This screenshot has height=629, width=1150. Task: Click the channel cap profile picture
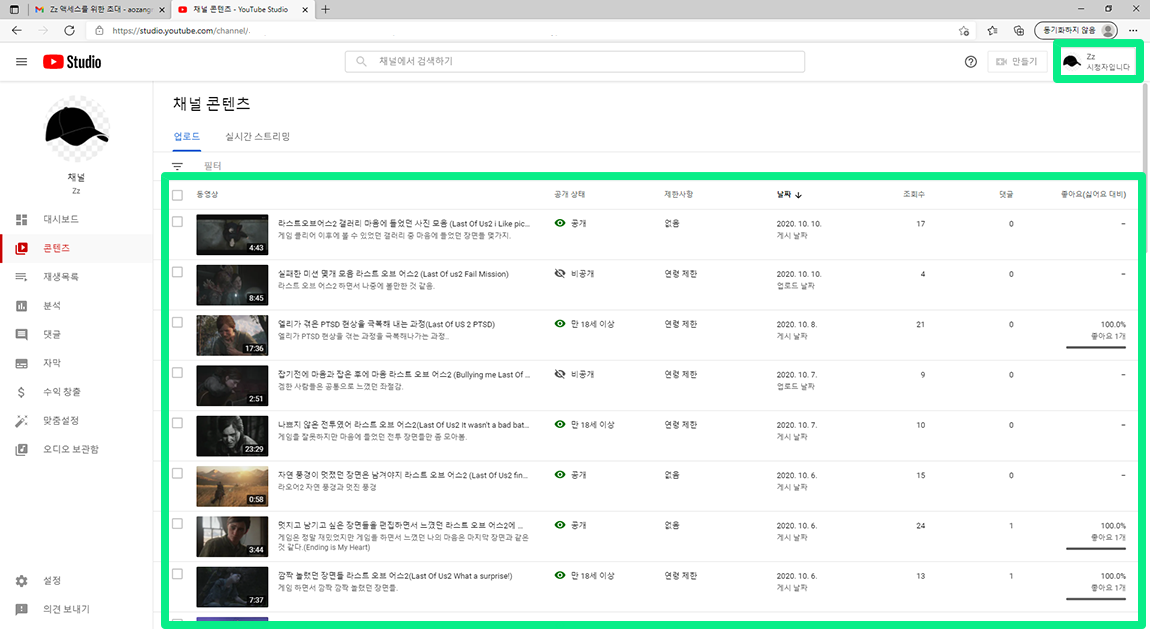76,129
